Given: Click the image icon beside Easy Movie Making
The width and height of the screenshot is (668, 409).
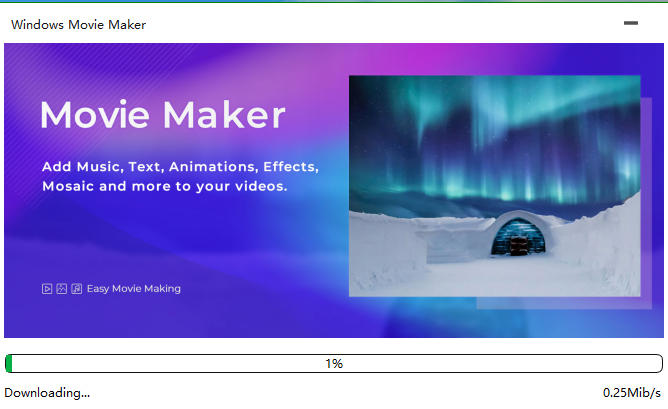Looking at the screenshot, I should (x=62, y=289).
